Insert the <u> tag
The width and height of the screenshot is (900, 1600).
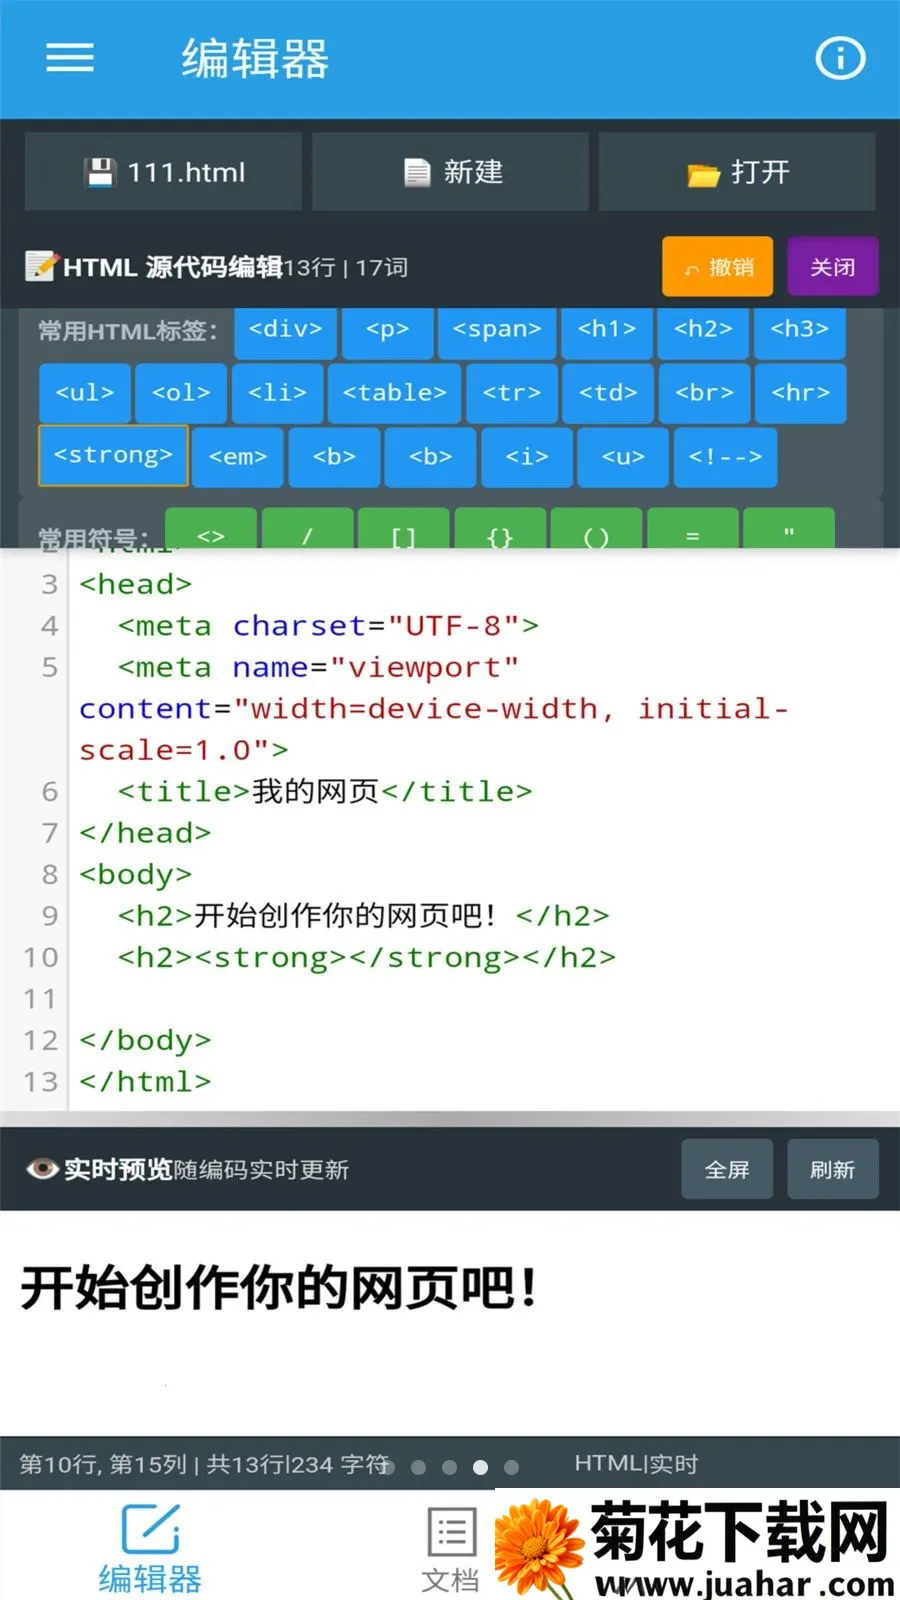(x=623, y=458)
